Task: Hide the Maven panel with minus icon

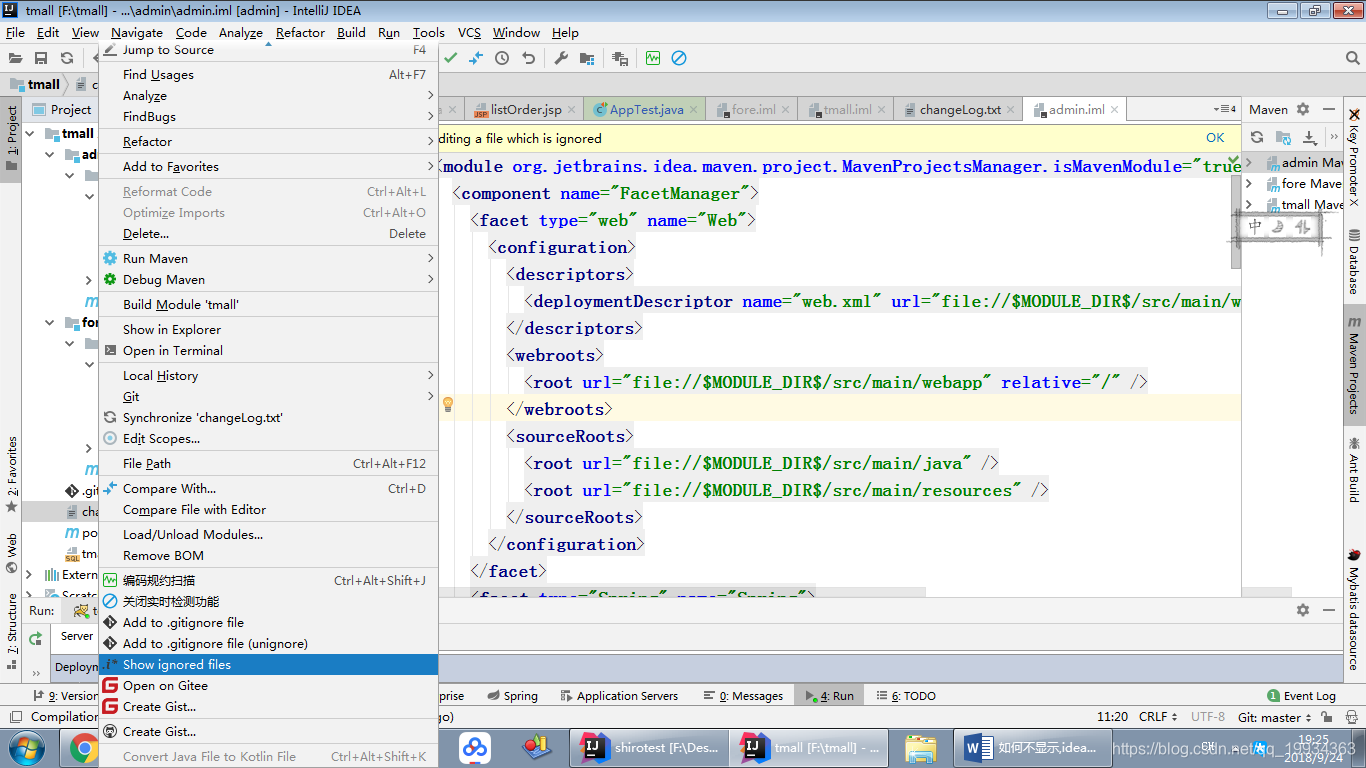Action: click(x=1329, y=109)
